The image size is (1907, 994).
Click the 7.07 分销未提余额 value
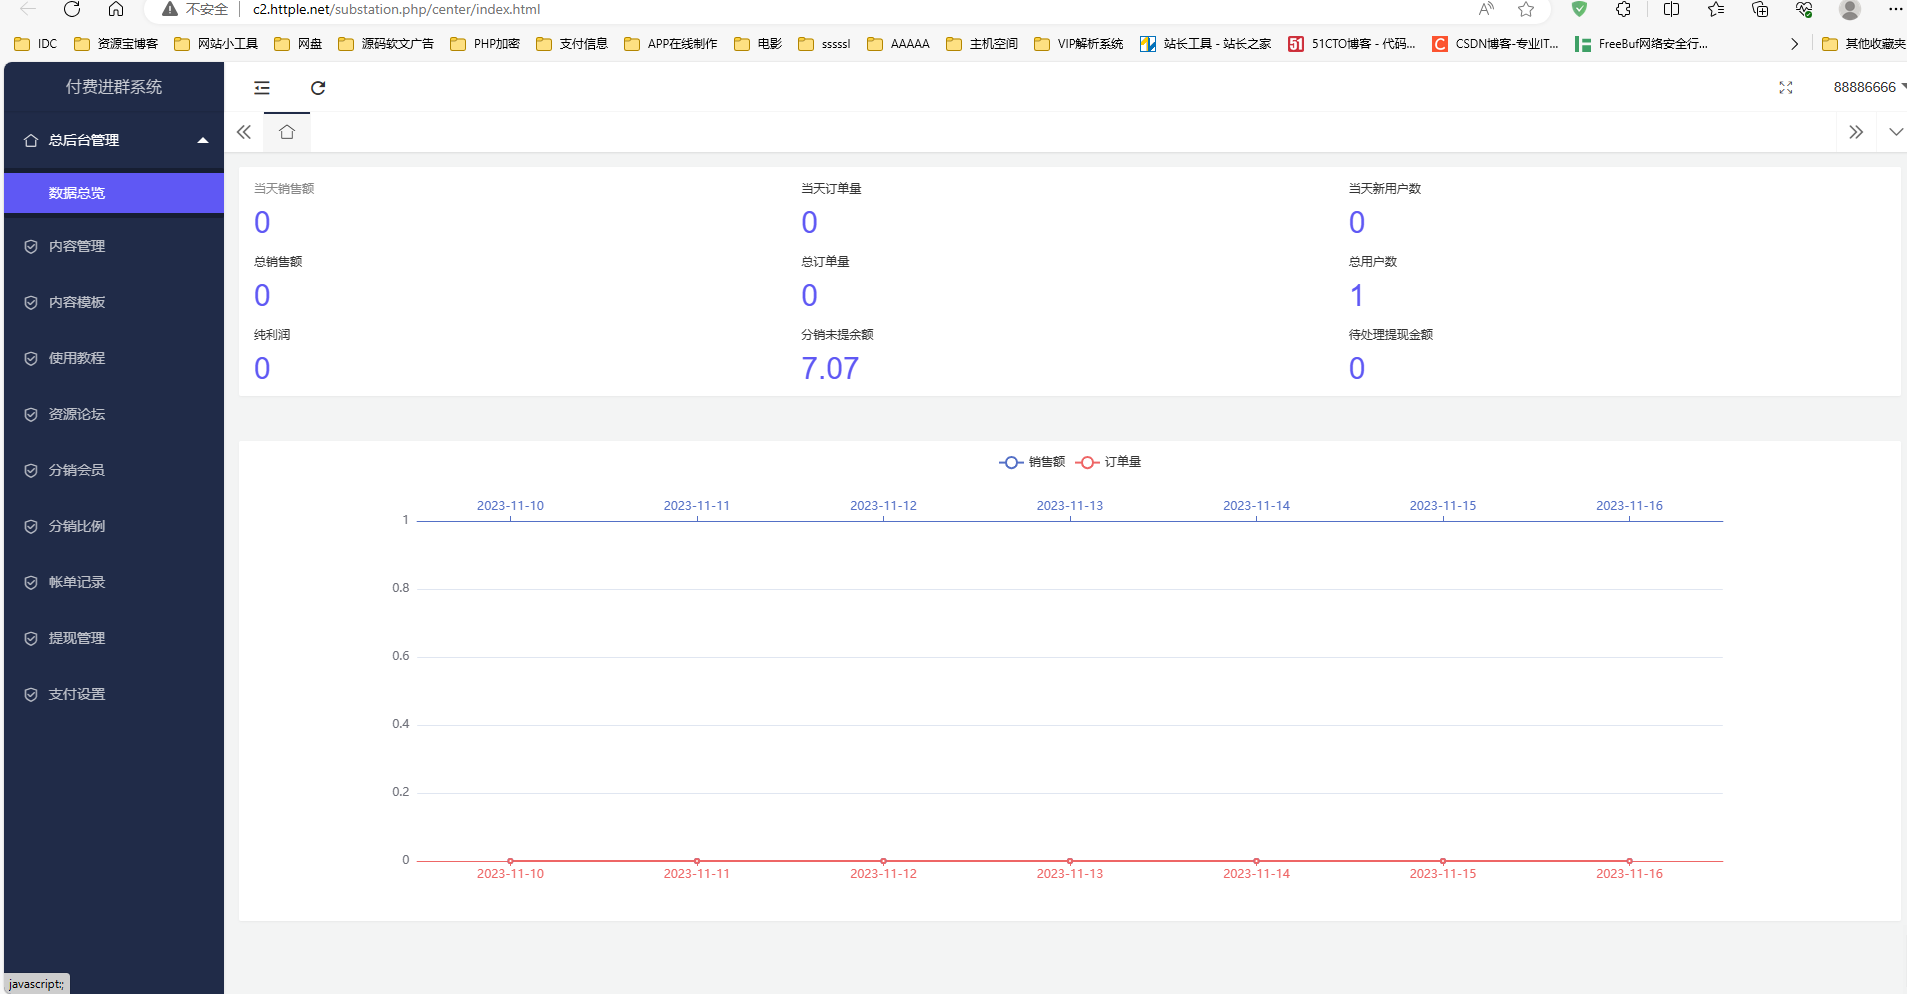pyautogui.click(x=830, y=368)
